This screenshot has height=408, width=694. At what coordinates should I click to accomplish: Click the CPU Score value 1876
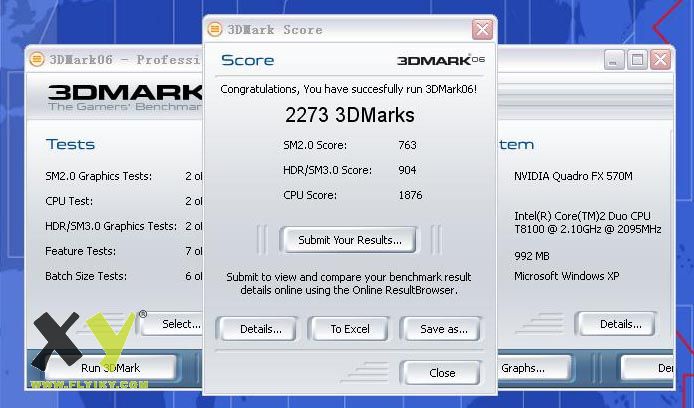click(x=410, y=195)
